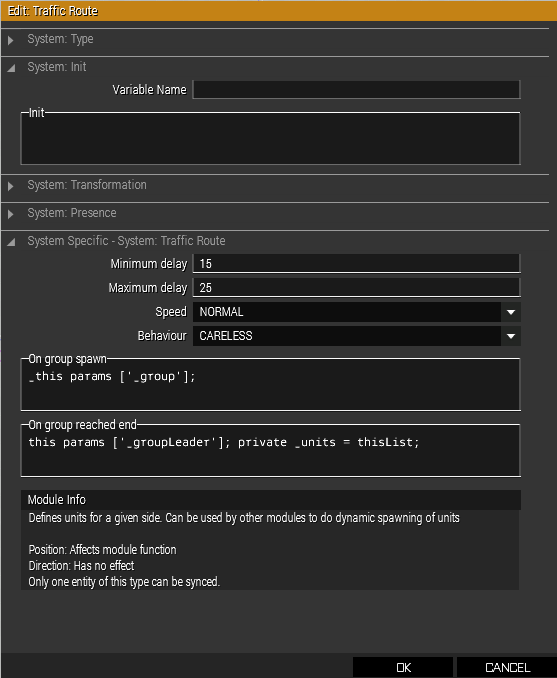This screenshot has height=678, width=557.
Task: Click the System: Transformation header label
Action: coord(87,185)
